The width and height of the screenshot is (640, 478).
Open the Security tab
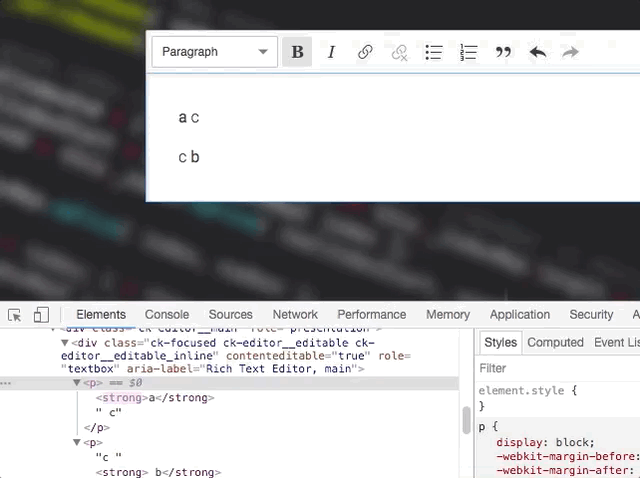click(591, 314)
